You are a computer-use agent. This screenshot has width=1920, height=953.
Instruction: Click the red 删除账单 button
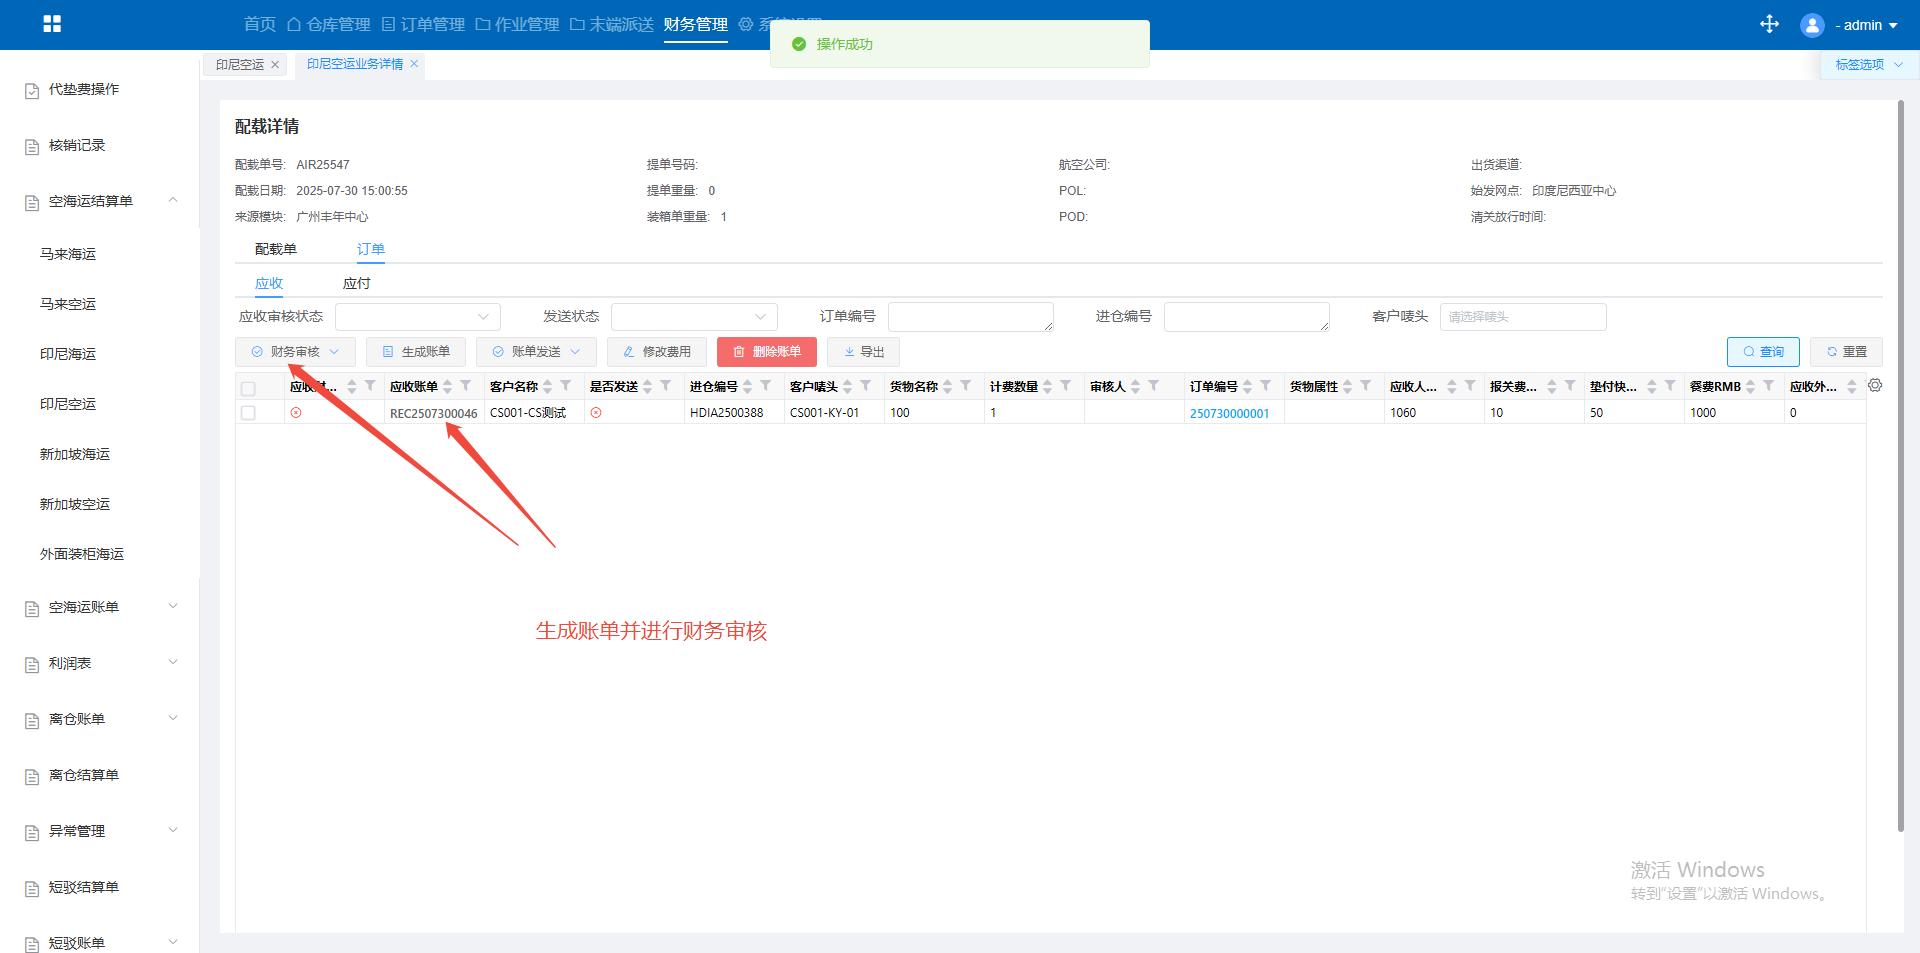766,352
